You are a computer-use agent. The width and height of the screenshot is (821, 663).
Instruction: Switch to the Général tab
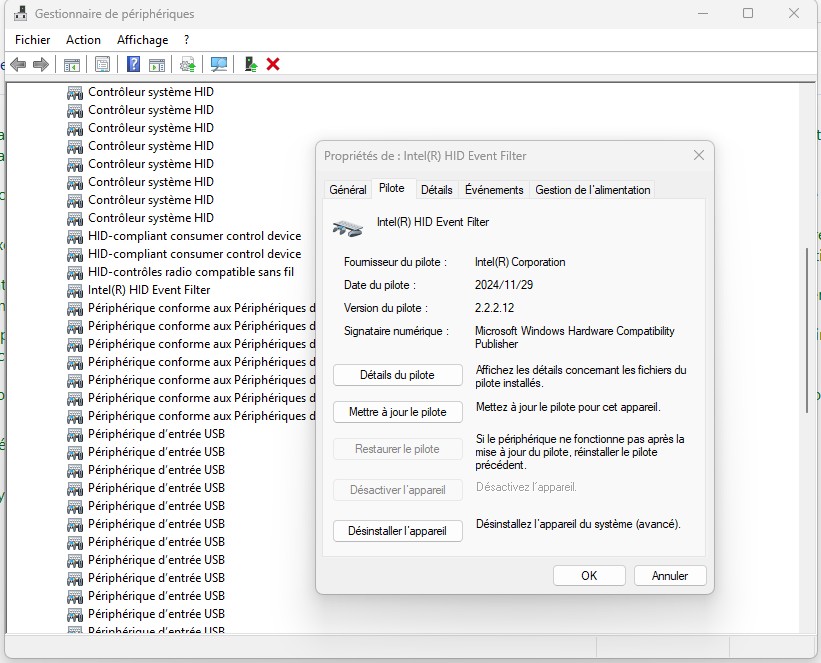tap(348, 190)
